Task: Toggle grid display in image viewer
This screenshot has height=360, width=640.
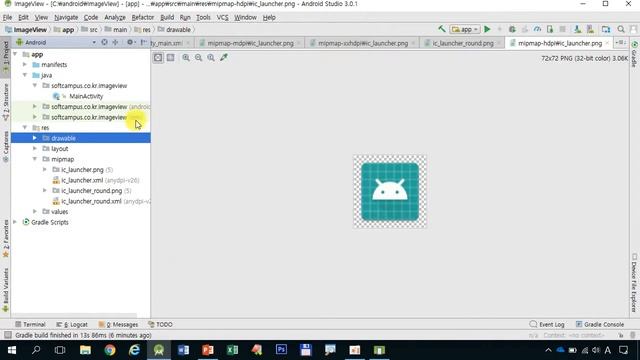Action: coord(171,58)
